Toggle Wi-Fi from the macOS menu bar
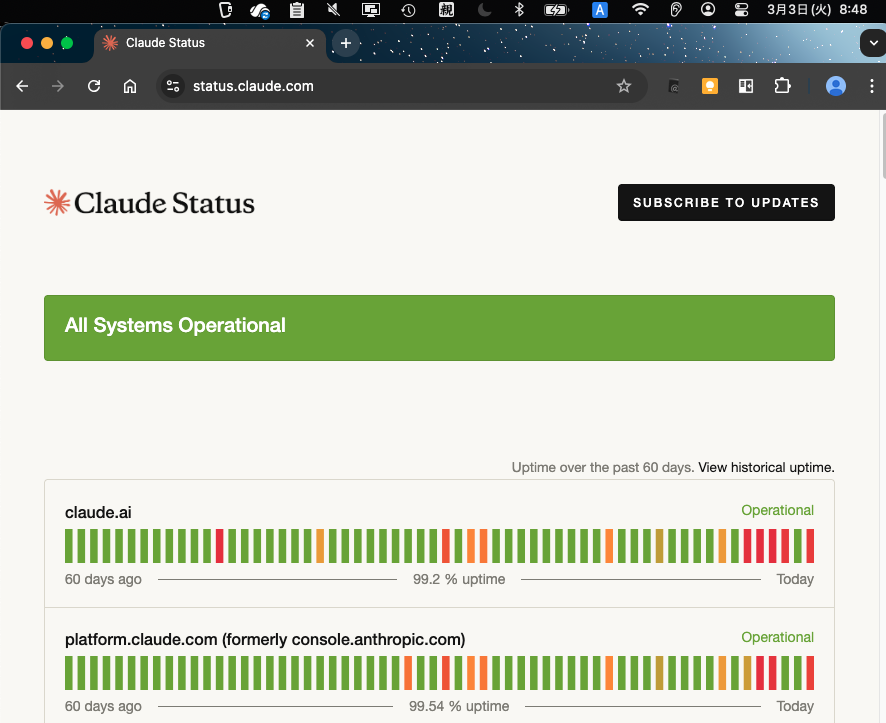This screenshot has height=723, width=886. 640,10
